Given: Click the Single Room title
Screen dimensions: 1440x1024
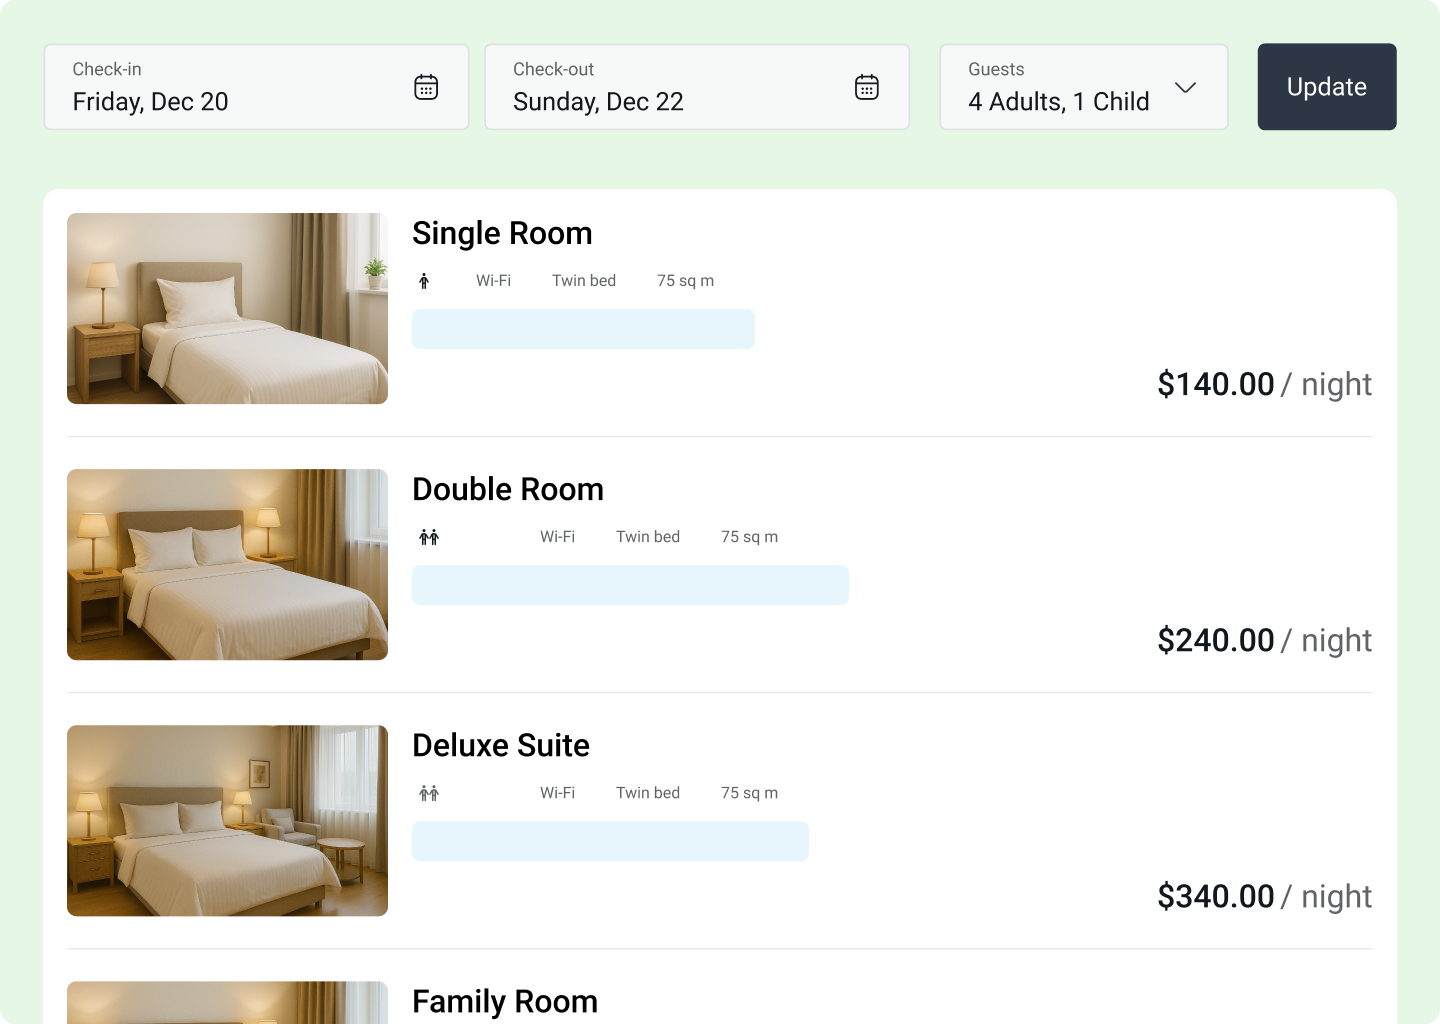Looking at the screenshot, I should tap(502, 233).
